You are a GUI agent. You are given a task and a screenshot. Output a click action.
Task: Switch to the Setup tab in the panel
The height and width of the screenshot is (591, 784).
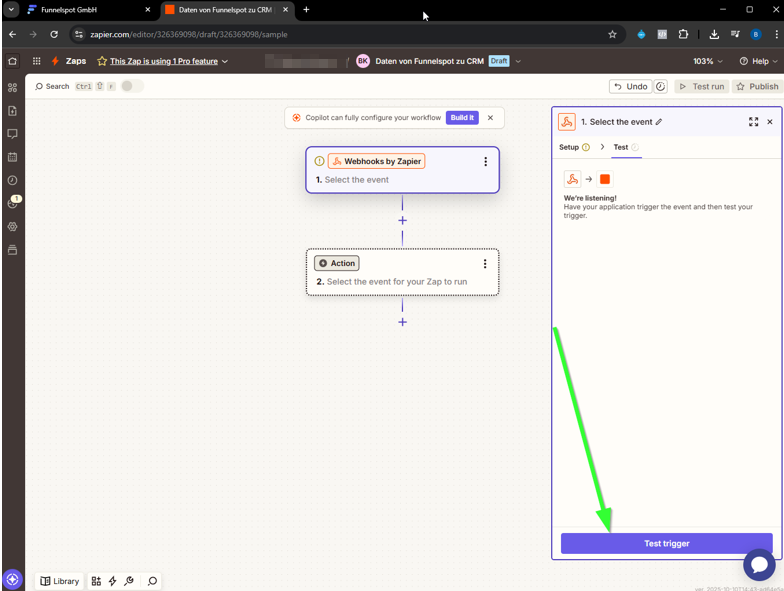[574, 147]
